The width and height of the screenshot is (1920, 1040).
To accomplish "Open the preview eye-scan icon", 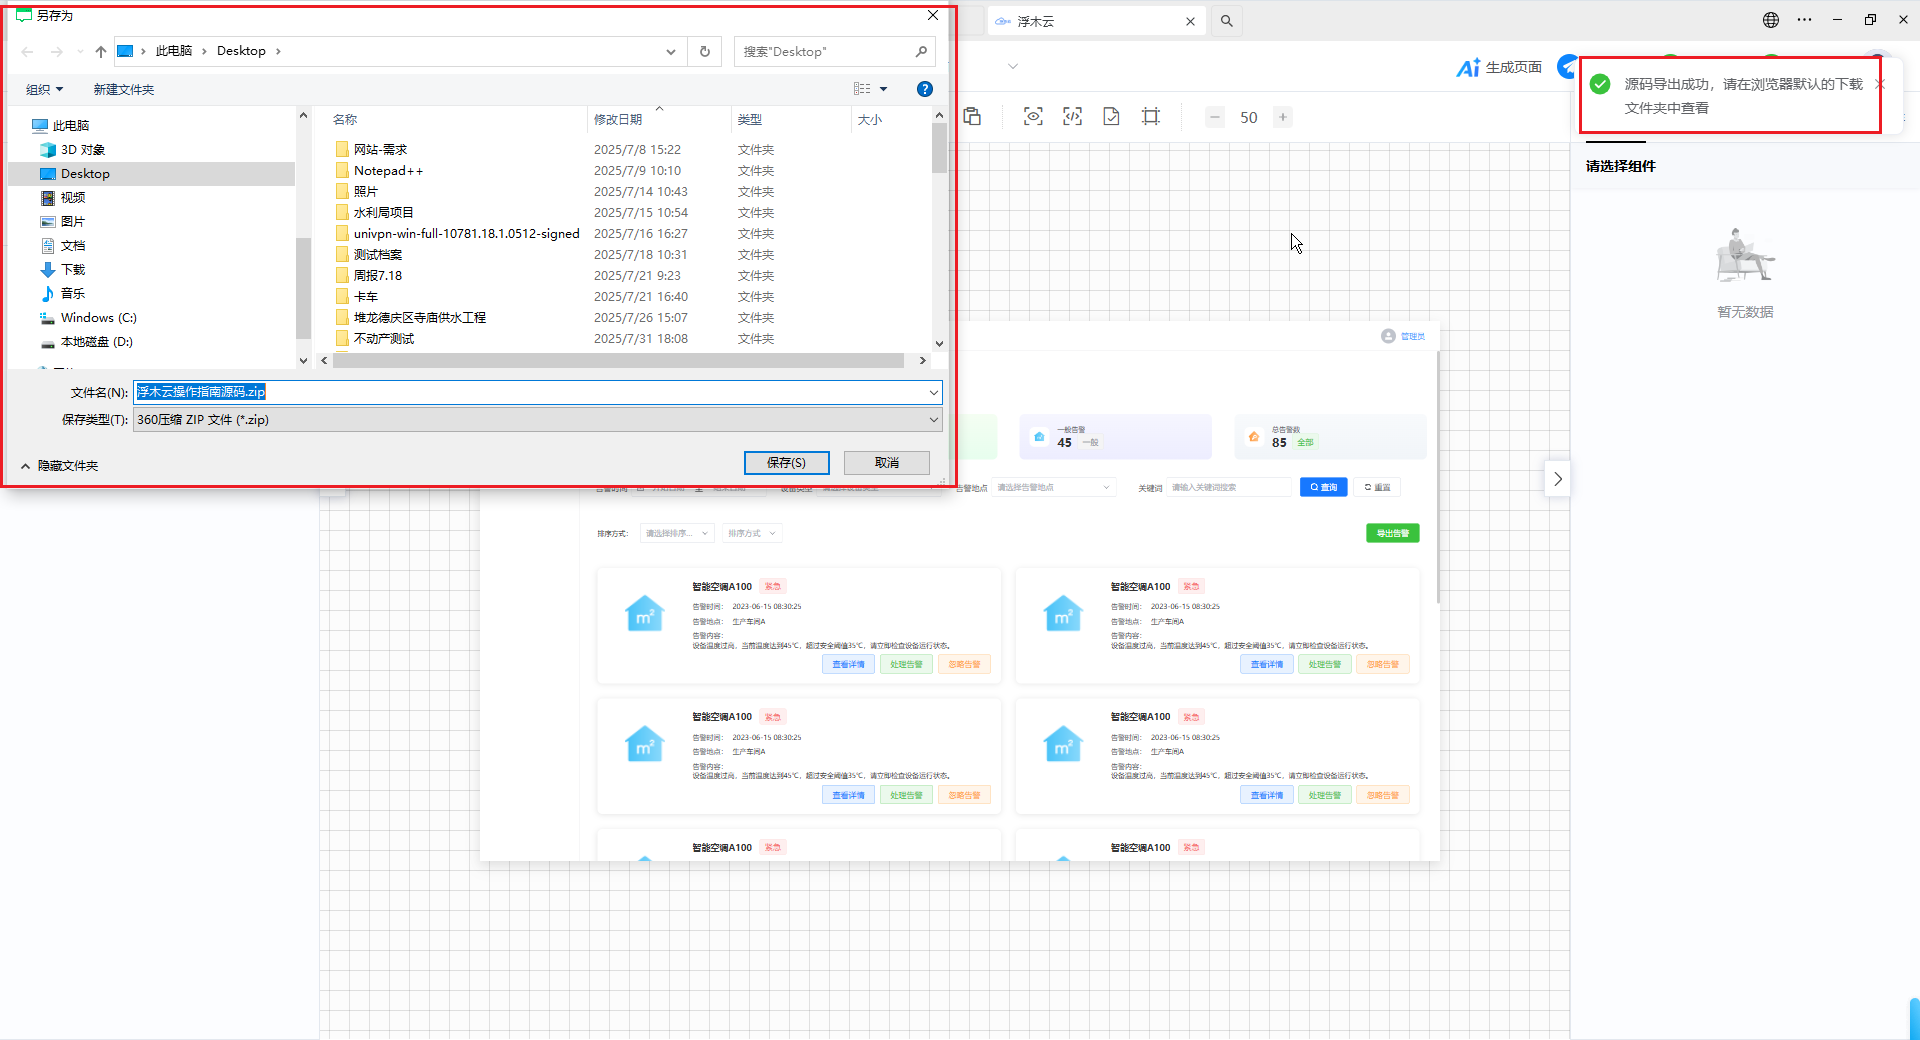I will [1033, 117].
